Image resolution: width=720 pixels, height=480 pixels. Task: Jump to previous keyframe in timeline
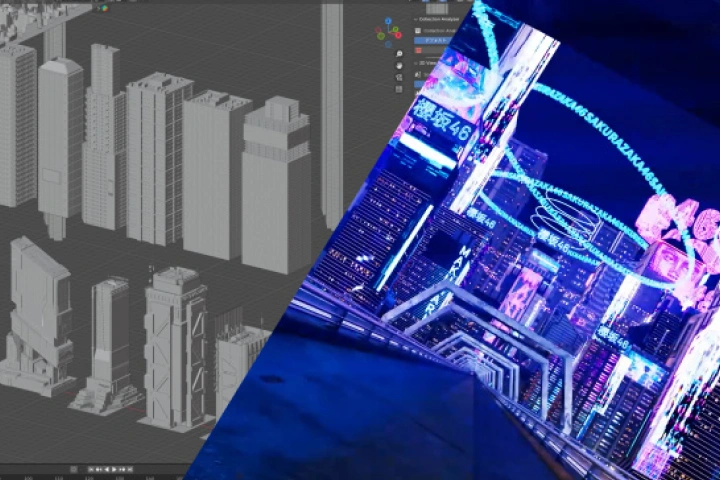point(99,469)
